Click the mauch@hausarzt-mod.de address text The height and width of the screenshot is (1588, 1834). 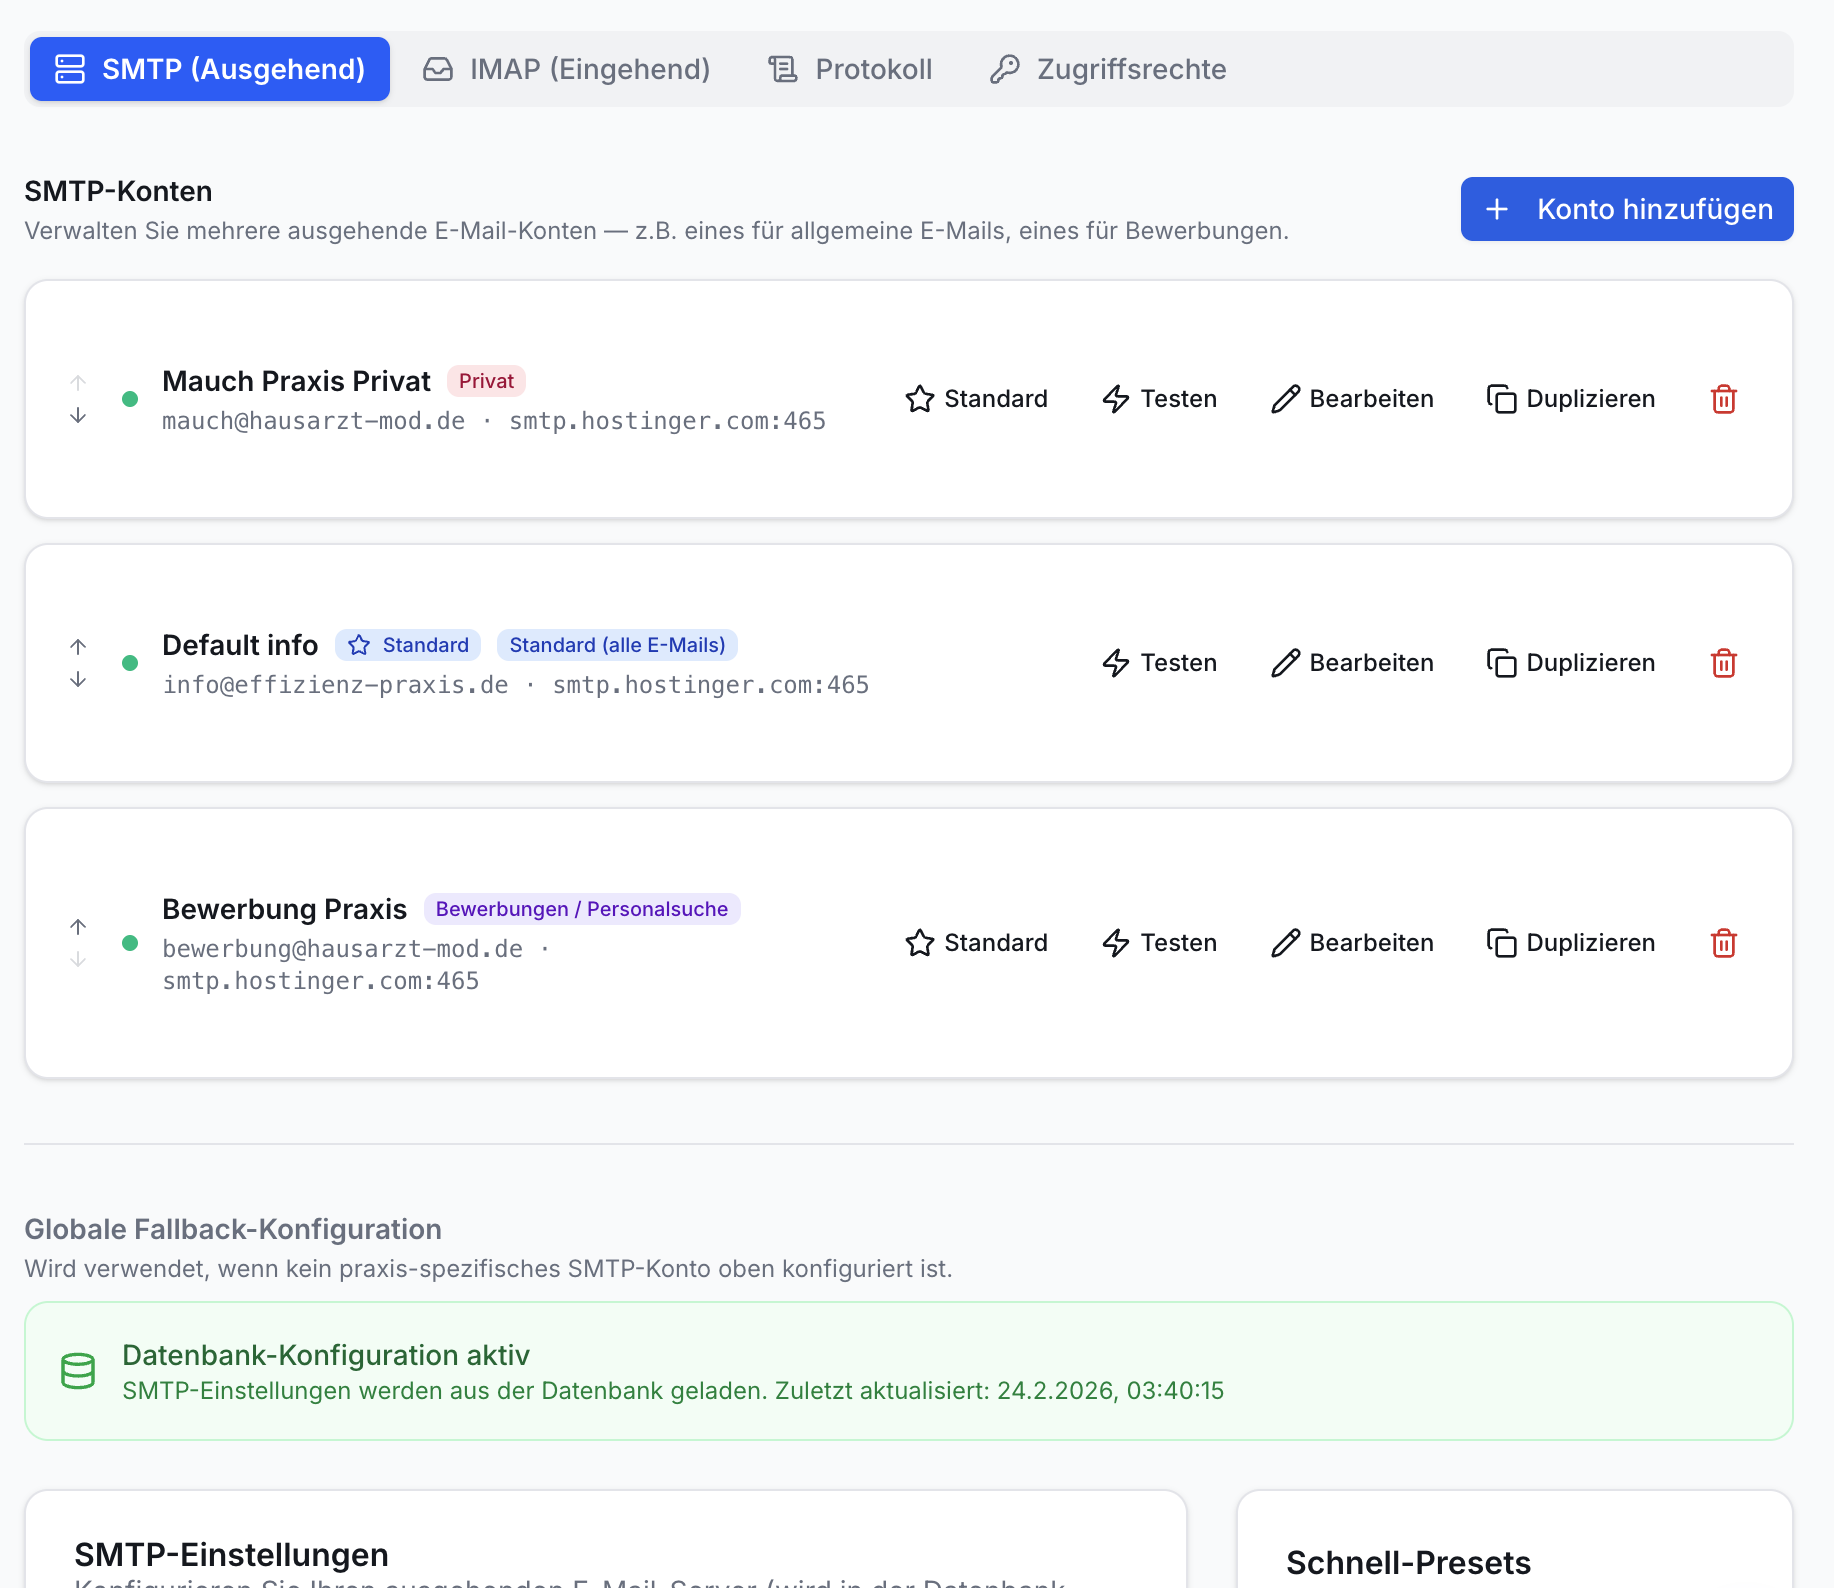coord(314,421)
